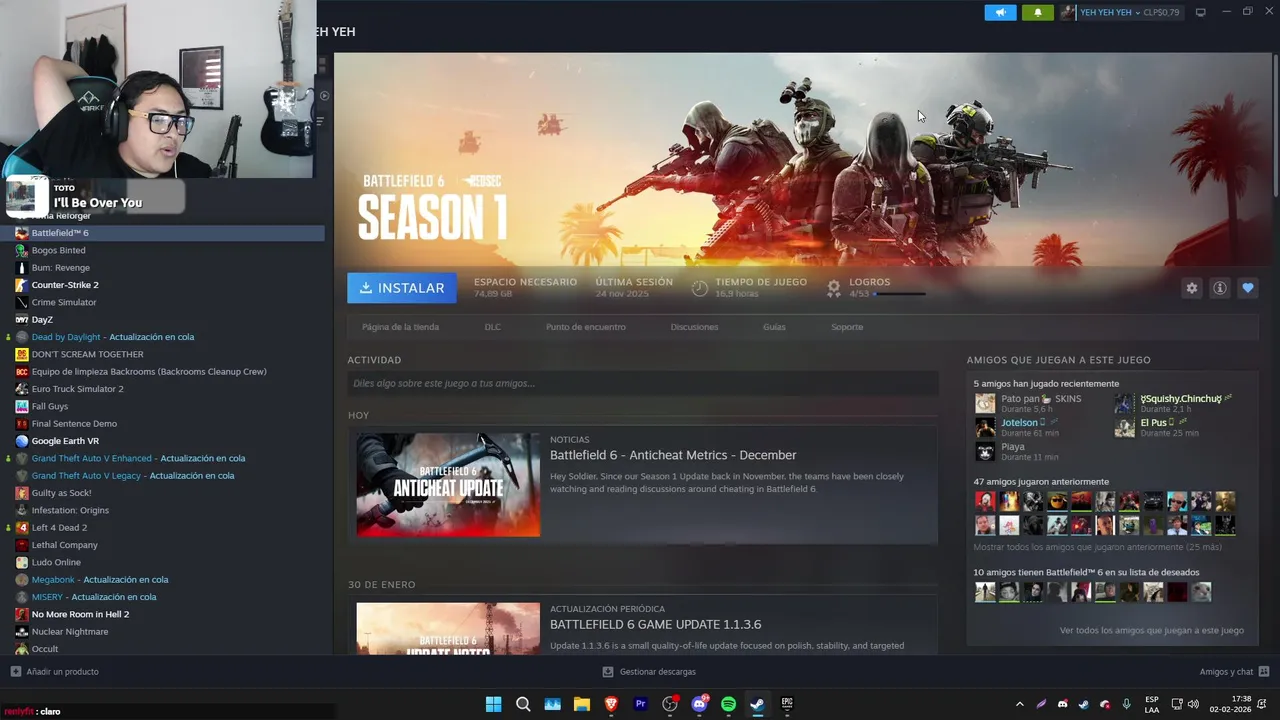Select Grand Theft Auto V Enhanced entry
Image resolution: width=1280 pixels, height=720 pixels.
(x=162, y=458)
